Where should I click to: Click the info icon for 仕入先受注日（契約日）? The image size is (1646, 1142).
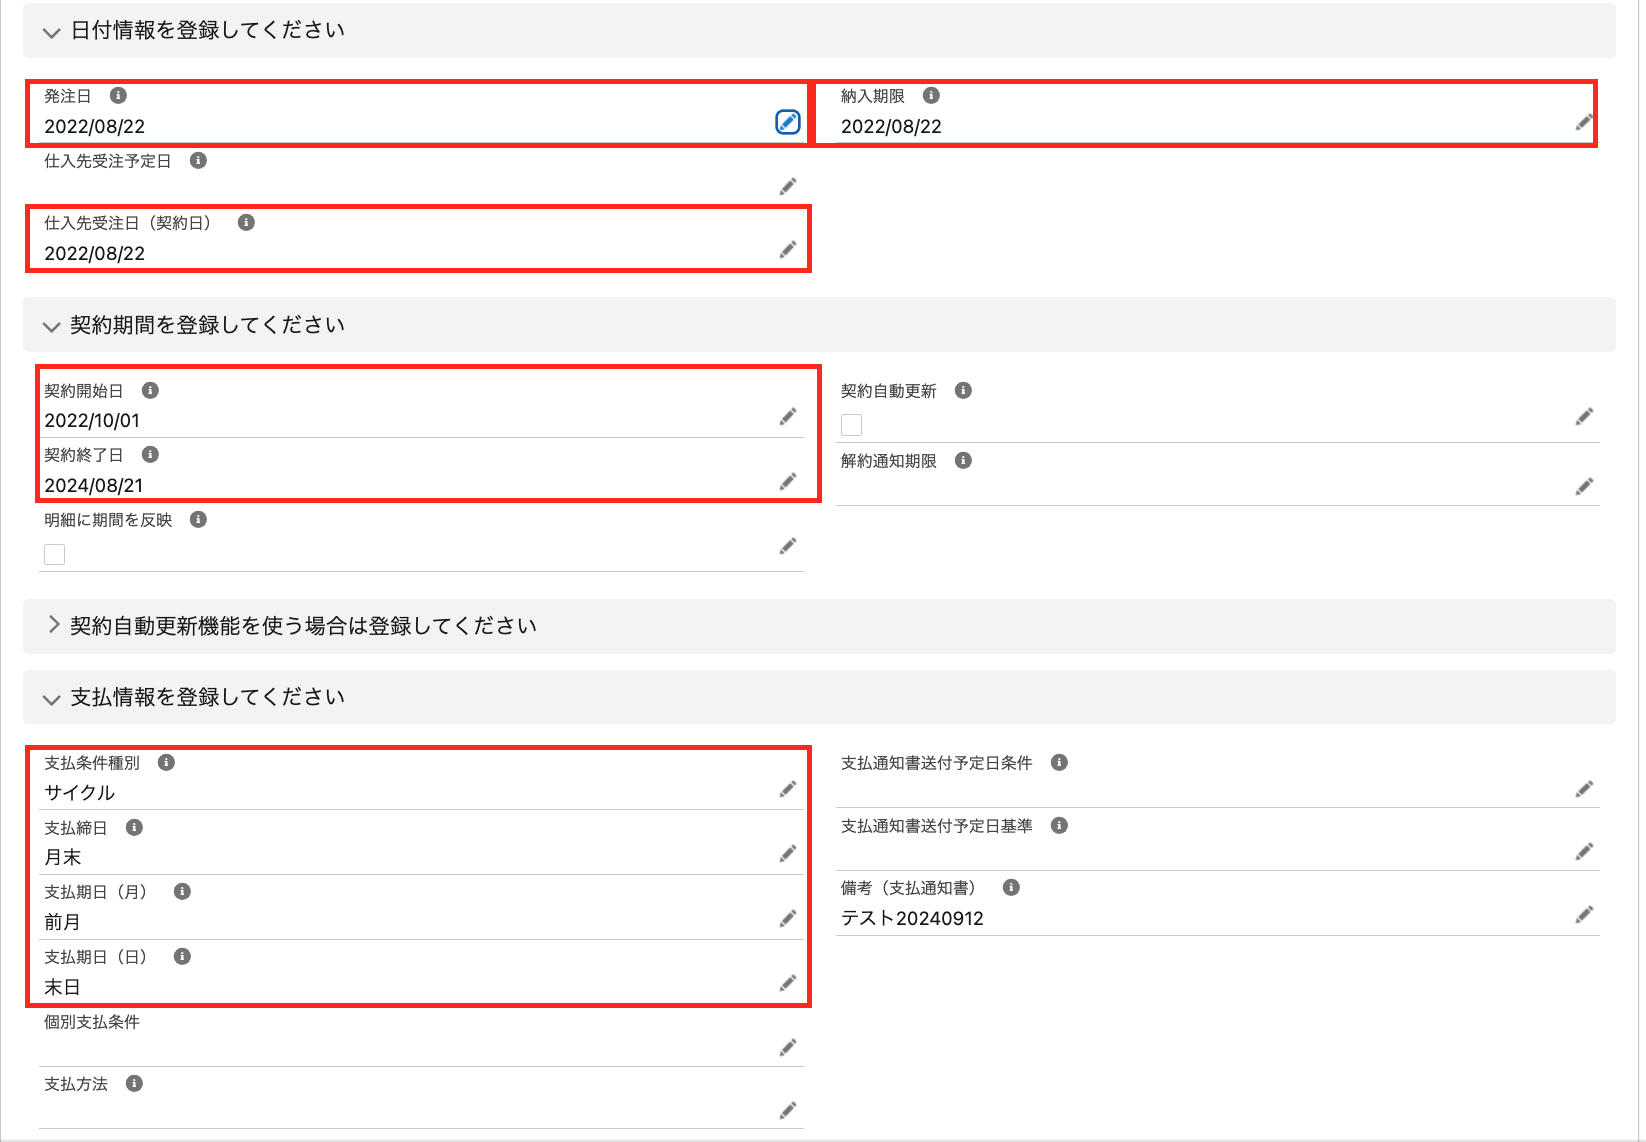point(246,222)
